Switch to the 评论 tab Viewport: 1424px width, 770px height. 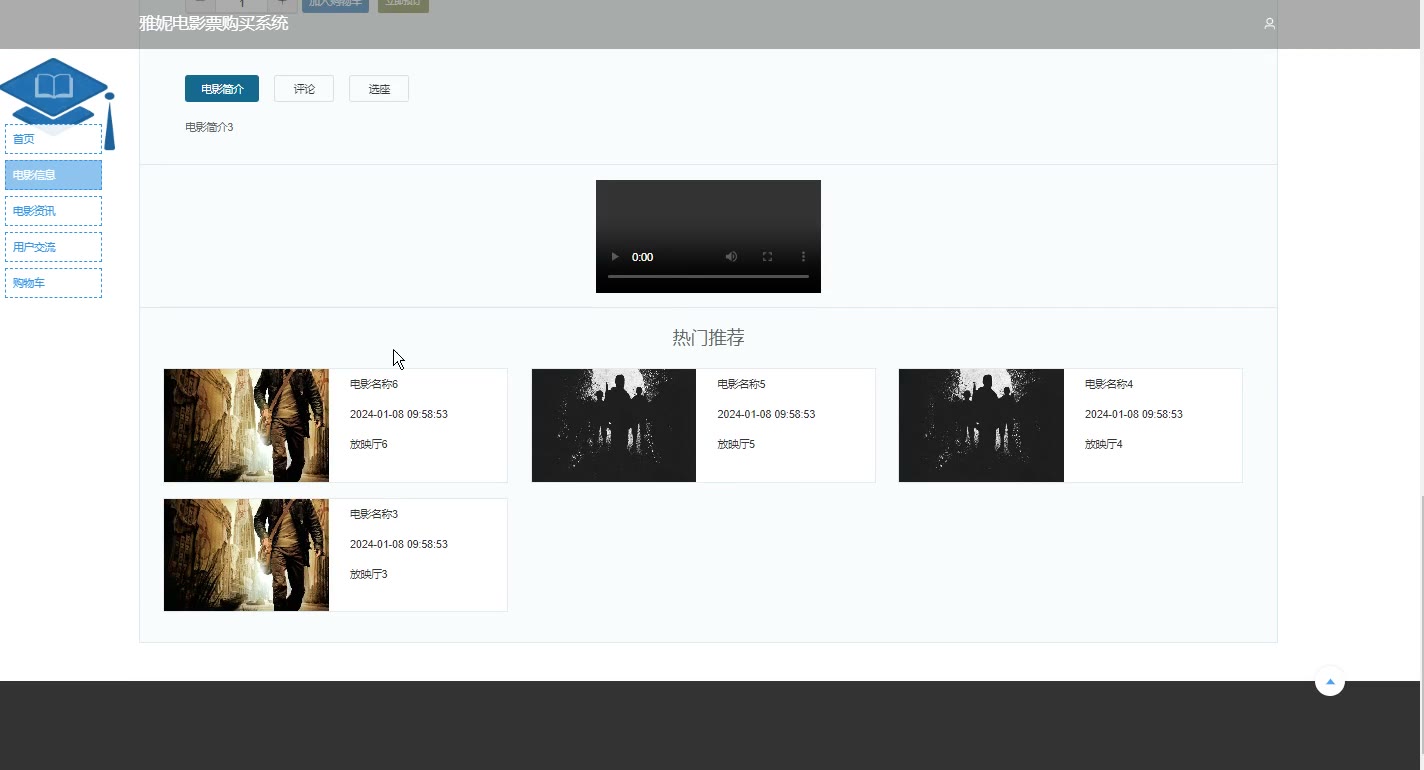[x=304, y=89]
